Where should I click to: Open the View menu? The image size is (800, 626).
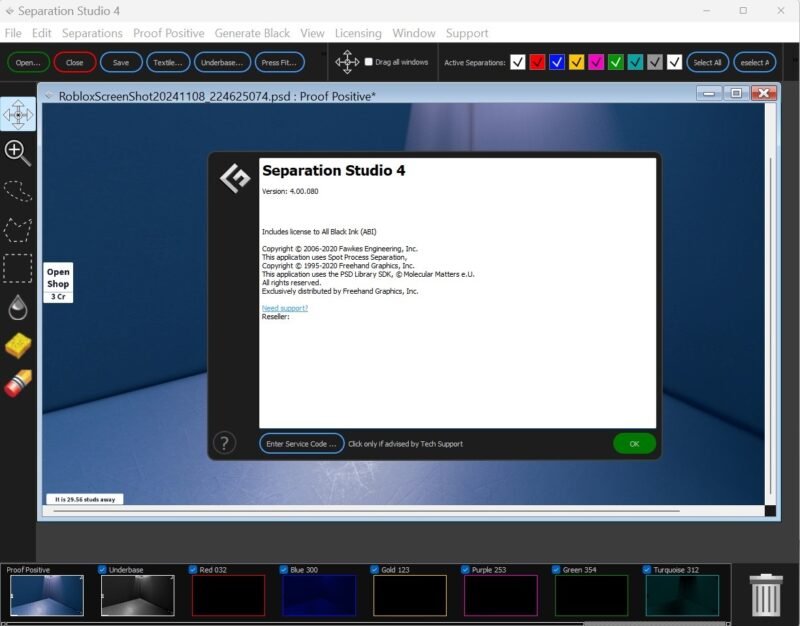click(x=312, y=33)
